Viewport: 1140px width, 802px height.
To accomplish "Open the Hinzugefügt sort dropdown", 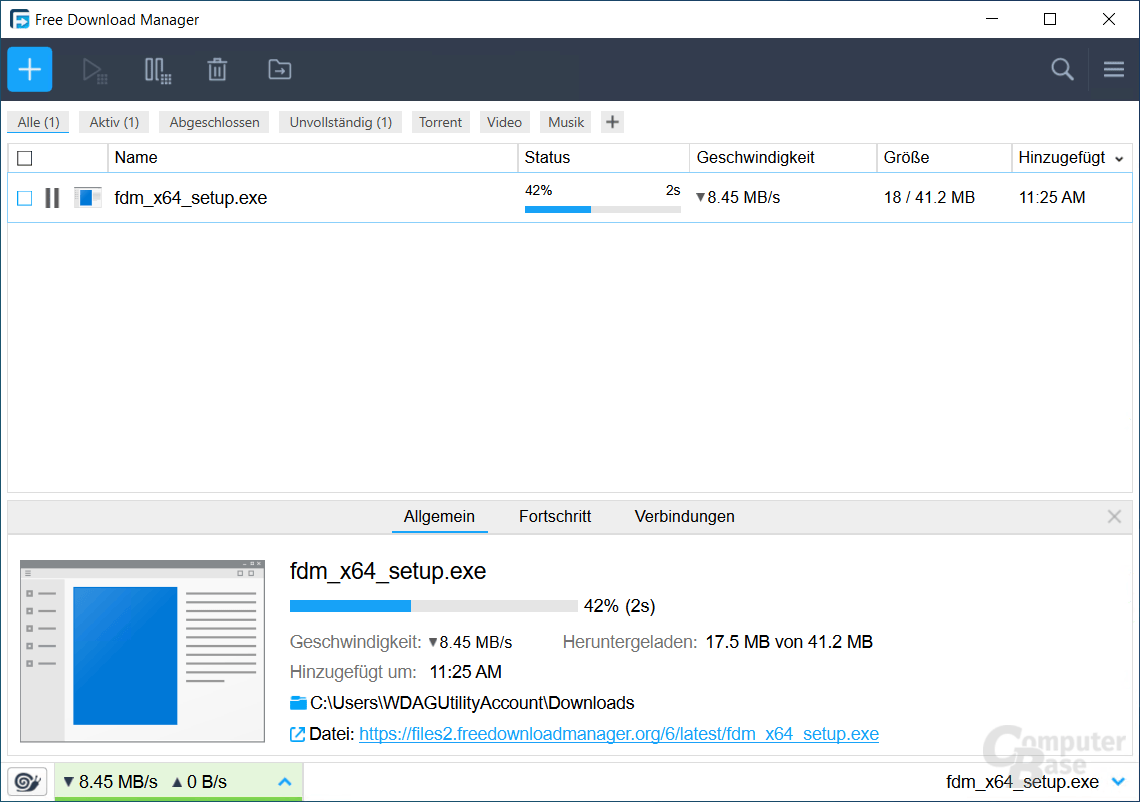I will [1119, 158].
